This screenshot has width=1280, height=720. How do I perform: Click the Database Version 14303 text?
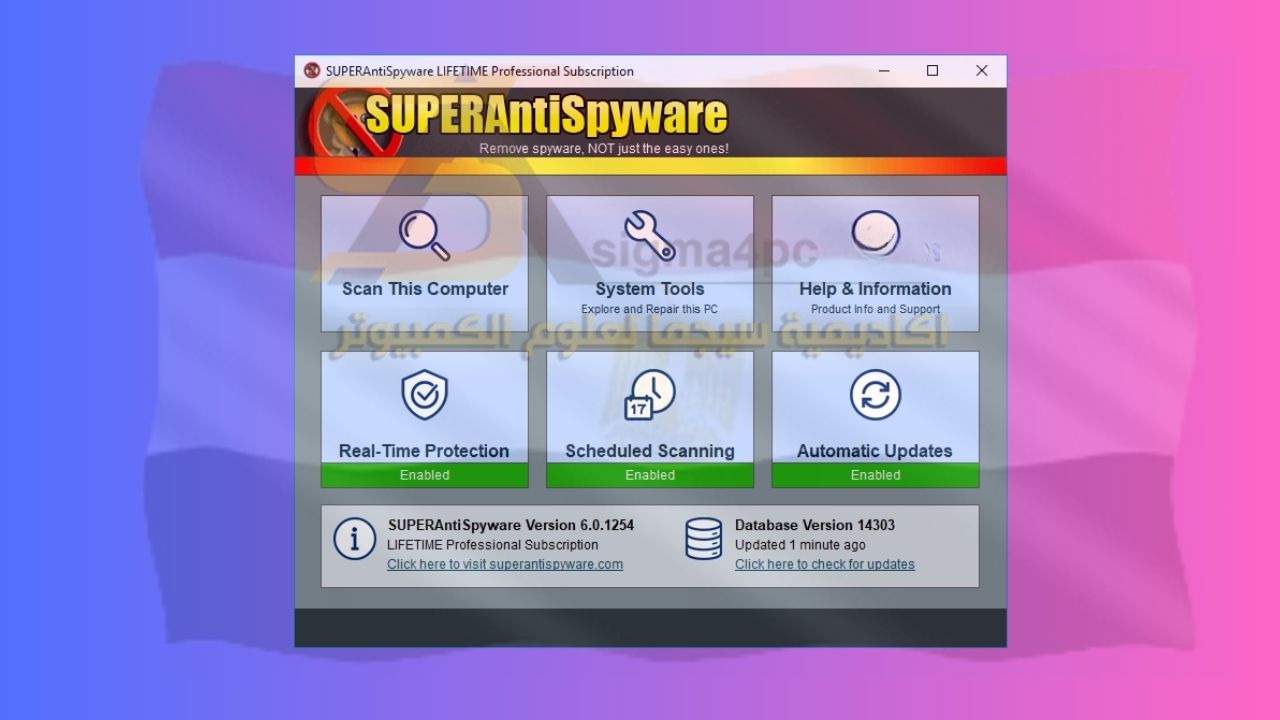point(815,525)
